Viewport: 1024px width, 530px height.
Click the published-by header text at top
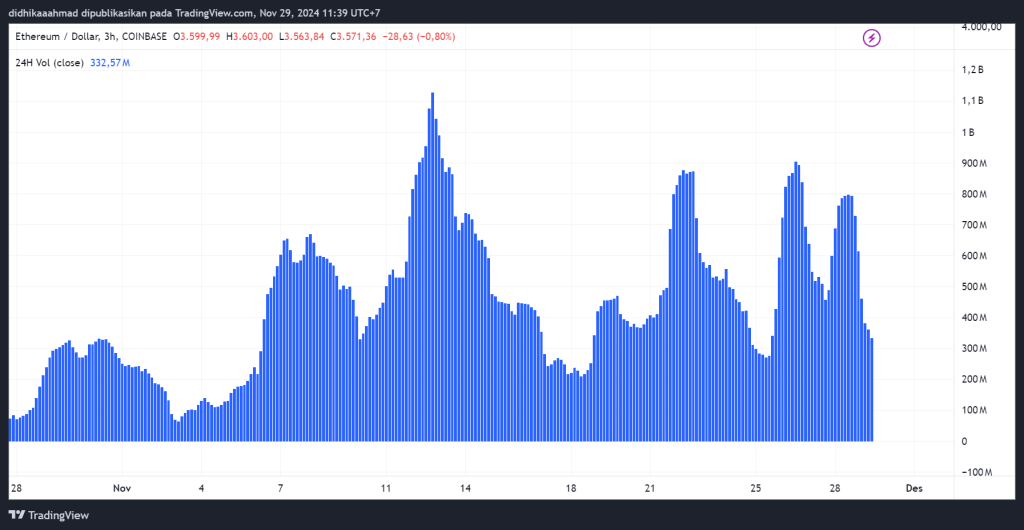point(194,12)
